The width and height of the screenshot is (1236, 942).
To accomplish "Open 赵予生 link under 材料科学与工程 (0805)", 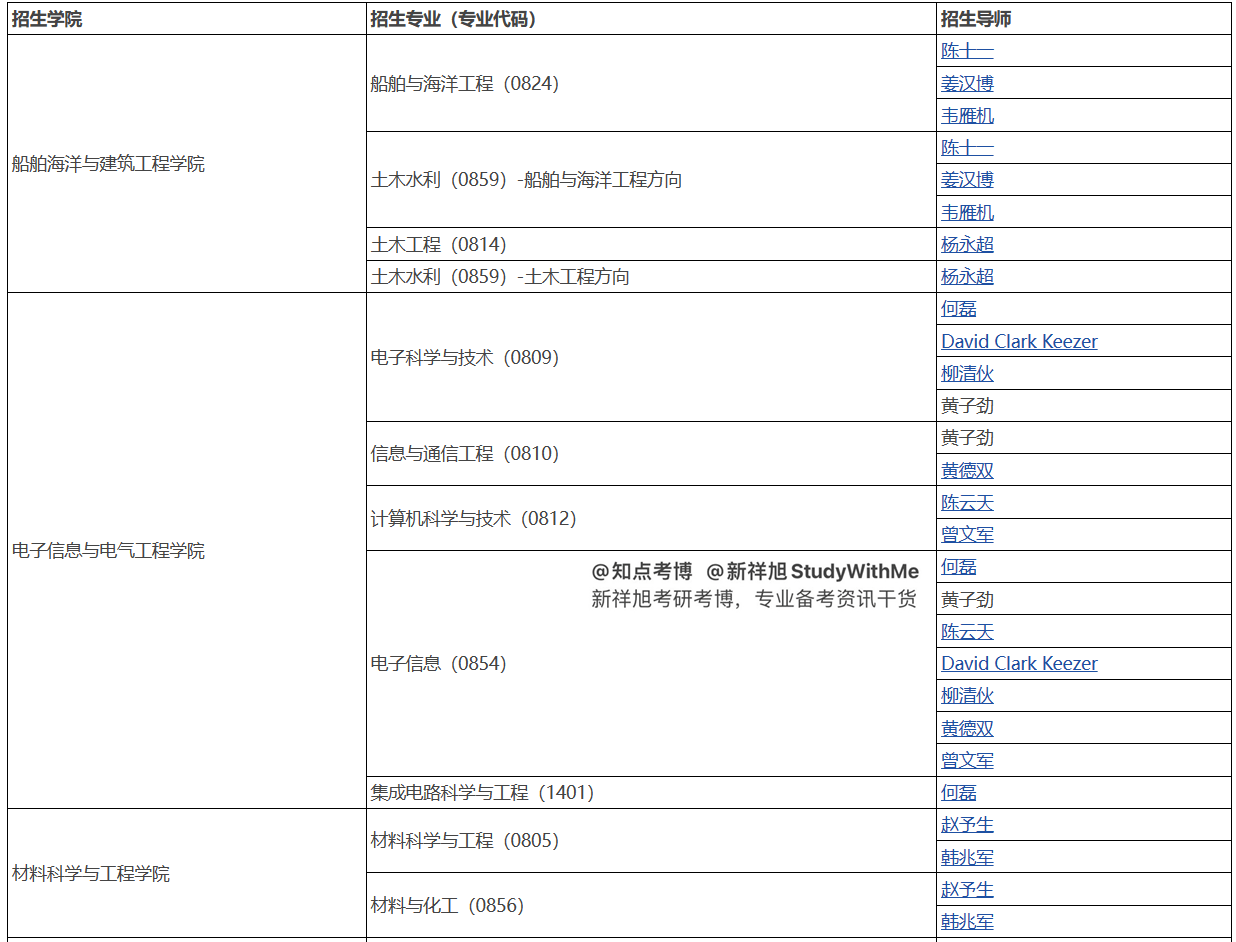I will click(967, 824).
